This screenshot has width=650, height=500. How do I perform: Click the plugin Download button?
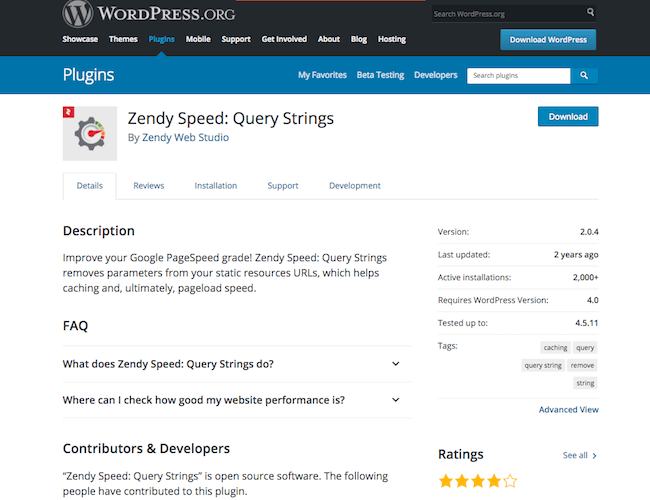[x=568, y=117]
